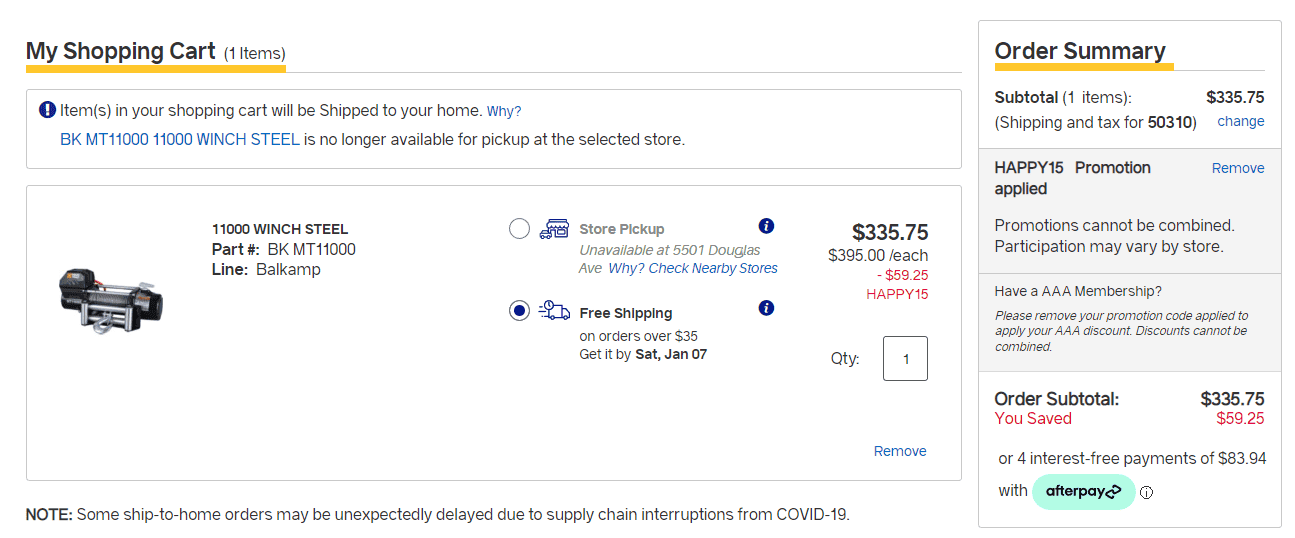Image resolution: width=1295 pixels, height=538 pixels.
Task: Select the Free Shipping radio button
Action: click(519, 311)
